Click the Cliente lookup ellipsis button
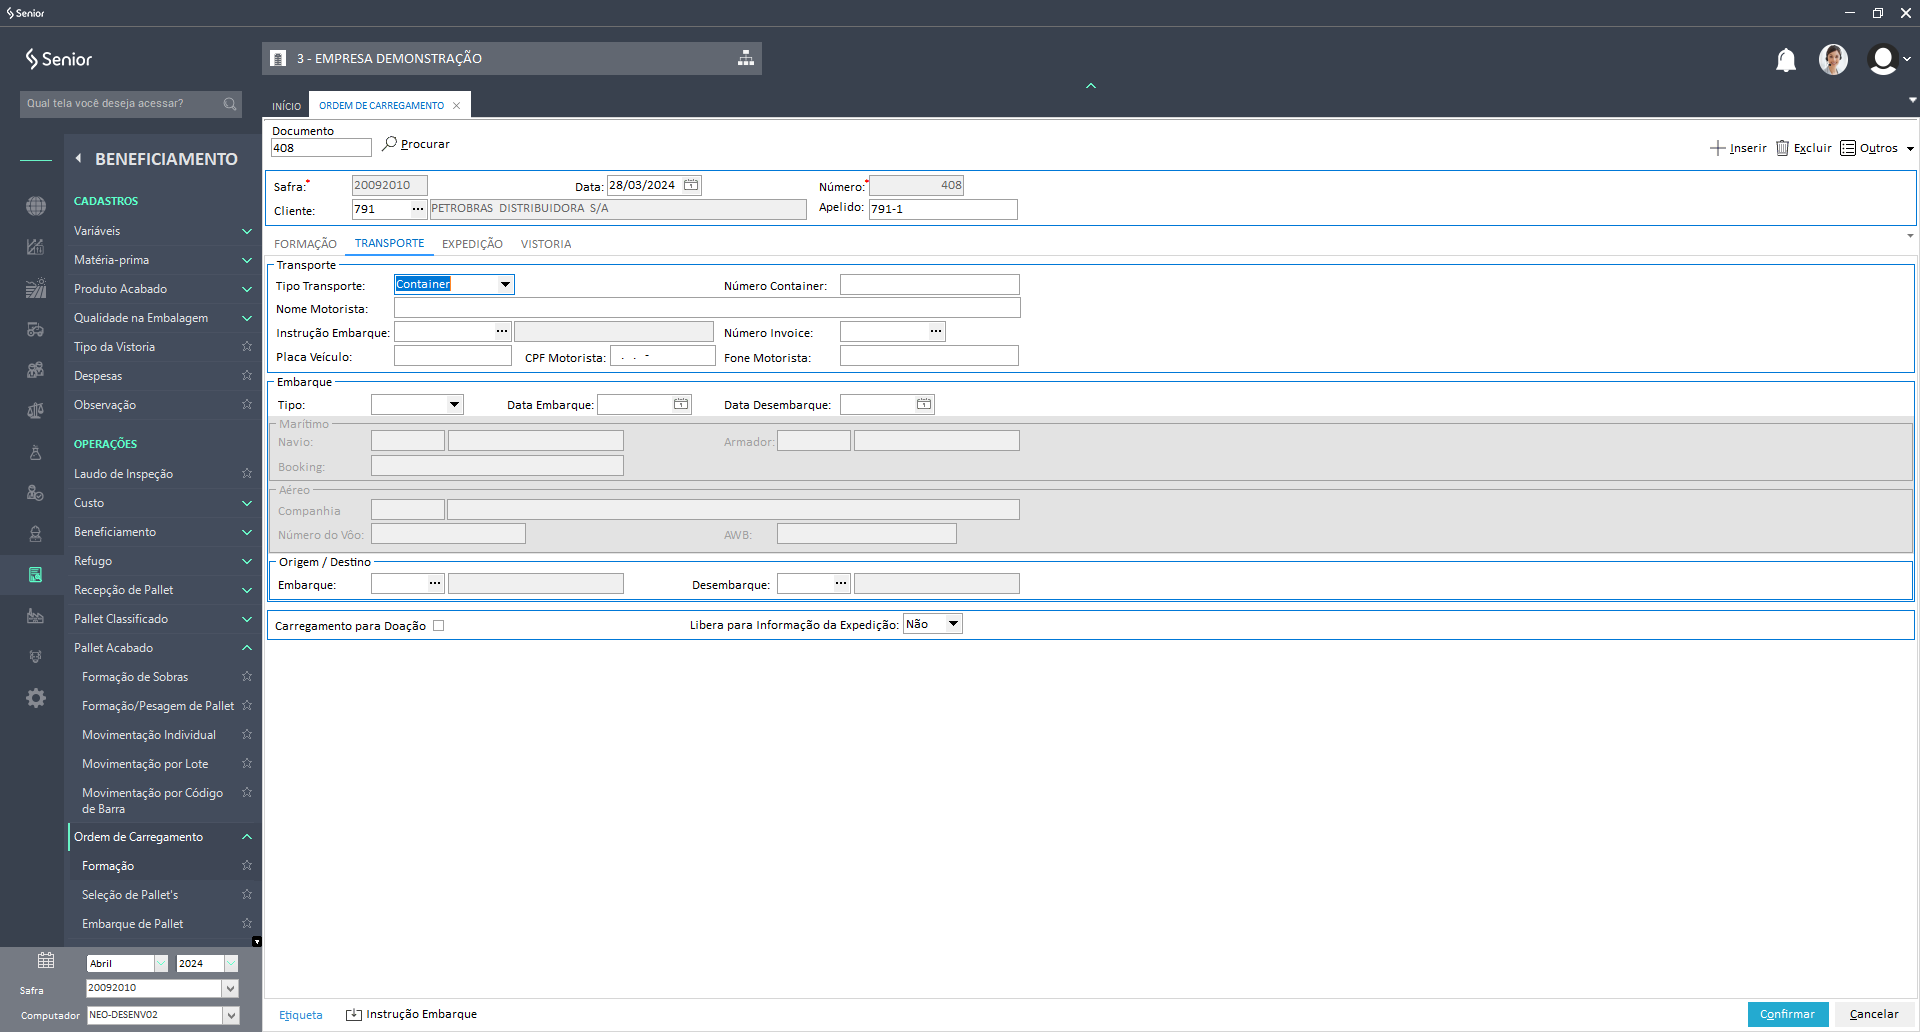 pos(418,209)
